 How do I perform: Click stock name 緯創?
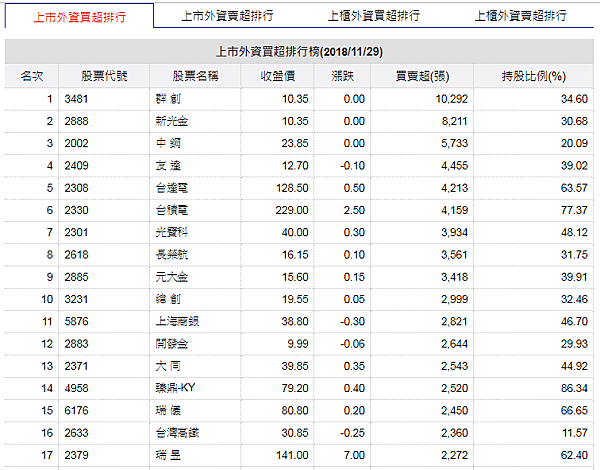tap(168, 299)
